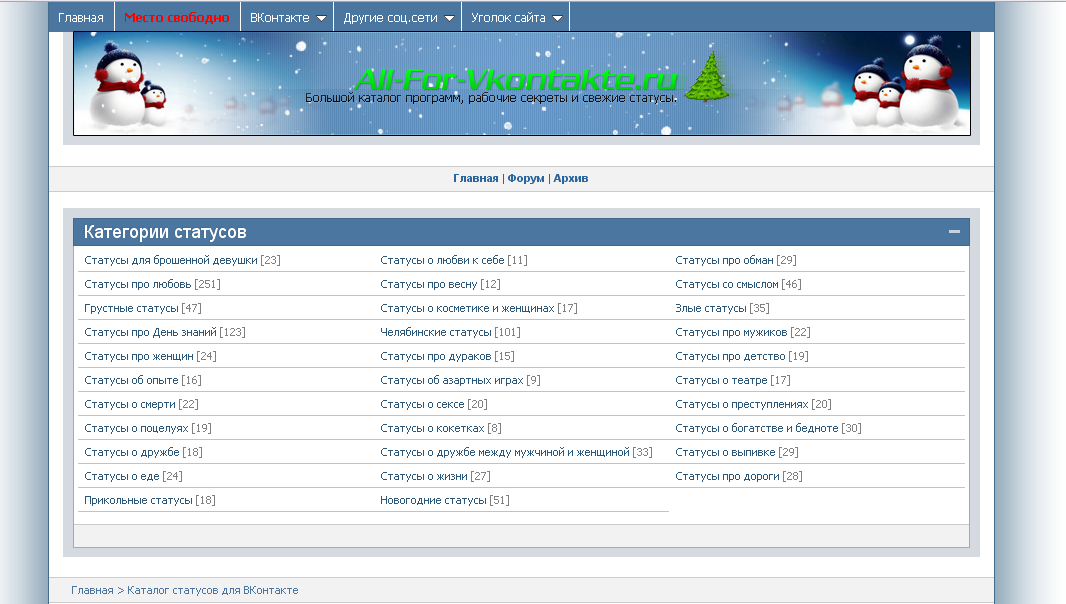Open Статусы о богатстве и бедноте
This screenshot has height=604, width=1066.
(757, 428)
